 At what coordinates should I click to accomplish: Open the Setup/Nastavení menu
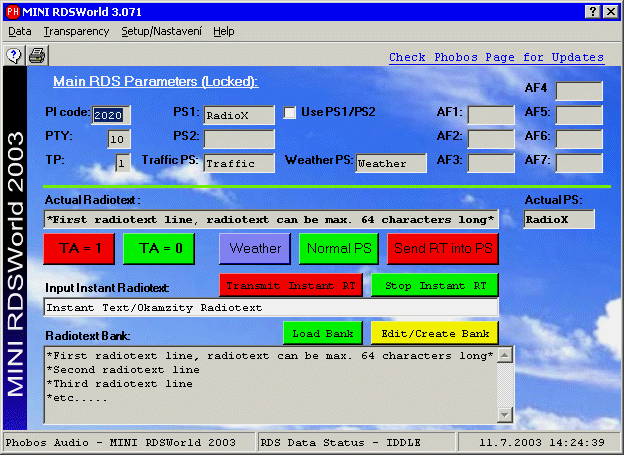[x=161, y=31]
